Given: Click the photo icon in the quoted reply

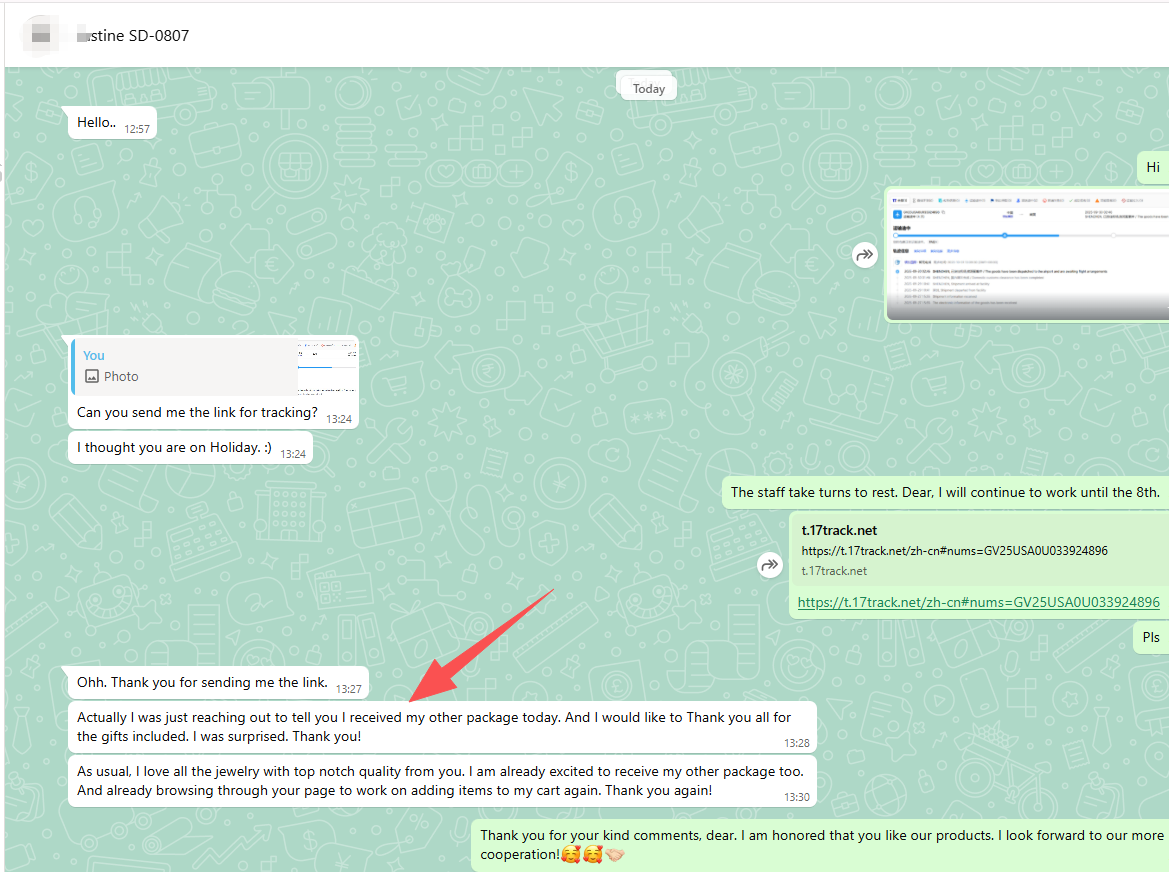Looking at the screenshot, I should (92, 376).
